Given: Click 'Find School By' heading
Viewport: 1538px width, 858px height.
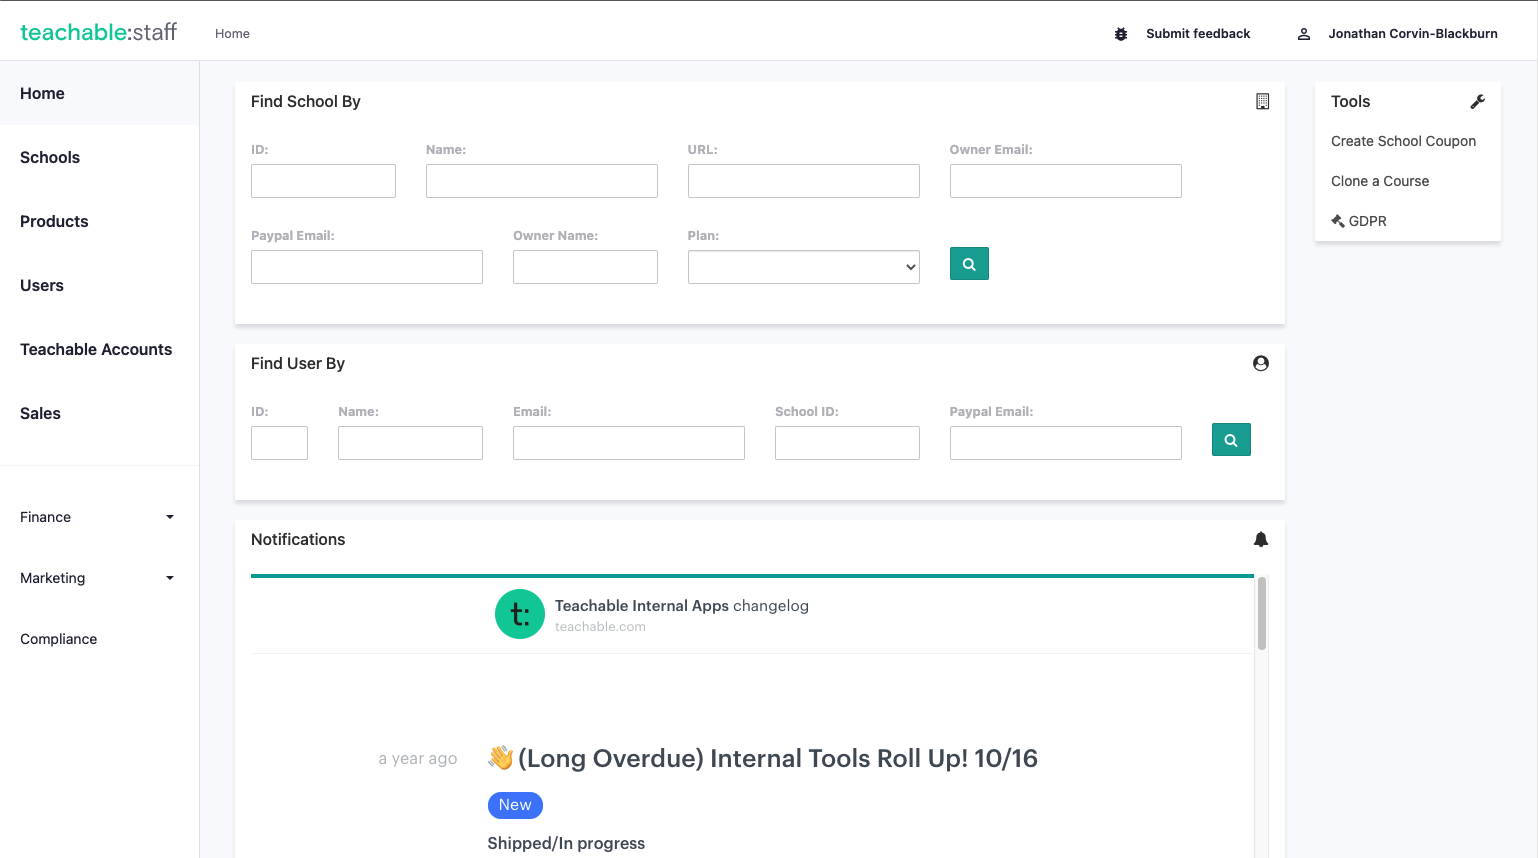Looking at the screenshot, I should pyautogui.click(x=305, y=101).
